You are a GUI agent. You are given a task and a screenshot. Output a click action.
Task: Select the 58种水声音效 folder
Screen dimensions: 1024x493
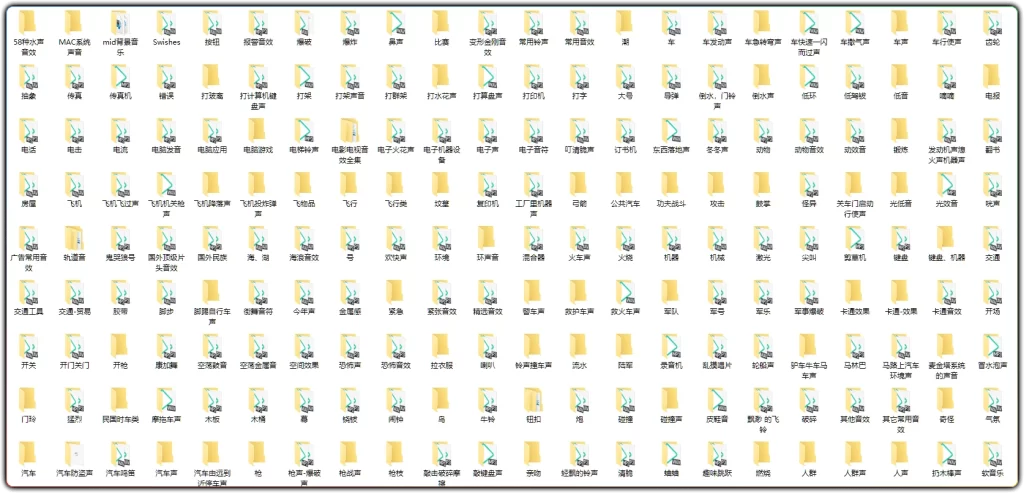click(28, 31)
